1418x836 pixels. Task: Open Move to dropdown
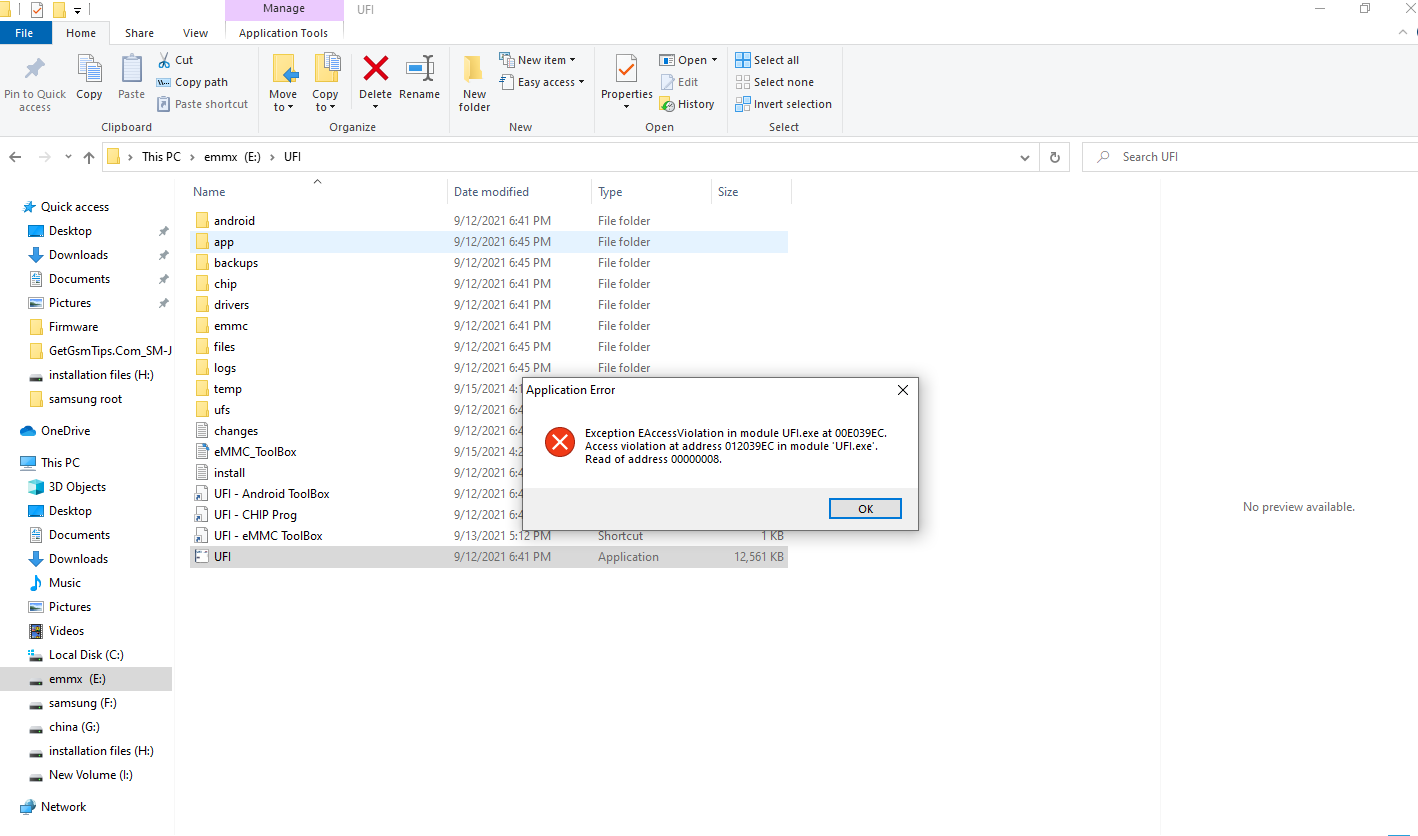pyautogui.click(x=283, y=101)
